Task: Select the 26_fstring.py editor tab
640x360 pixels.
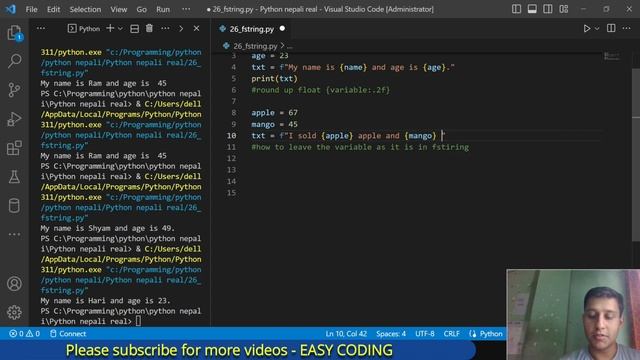Action: [251, 29]
